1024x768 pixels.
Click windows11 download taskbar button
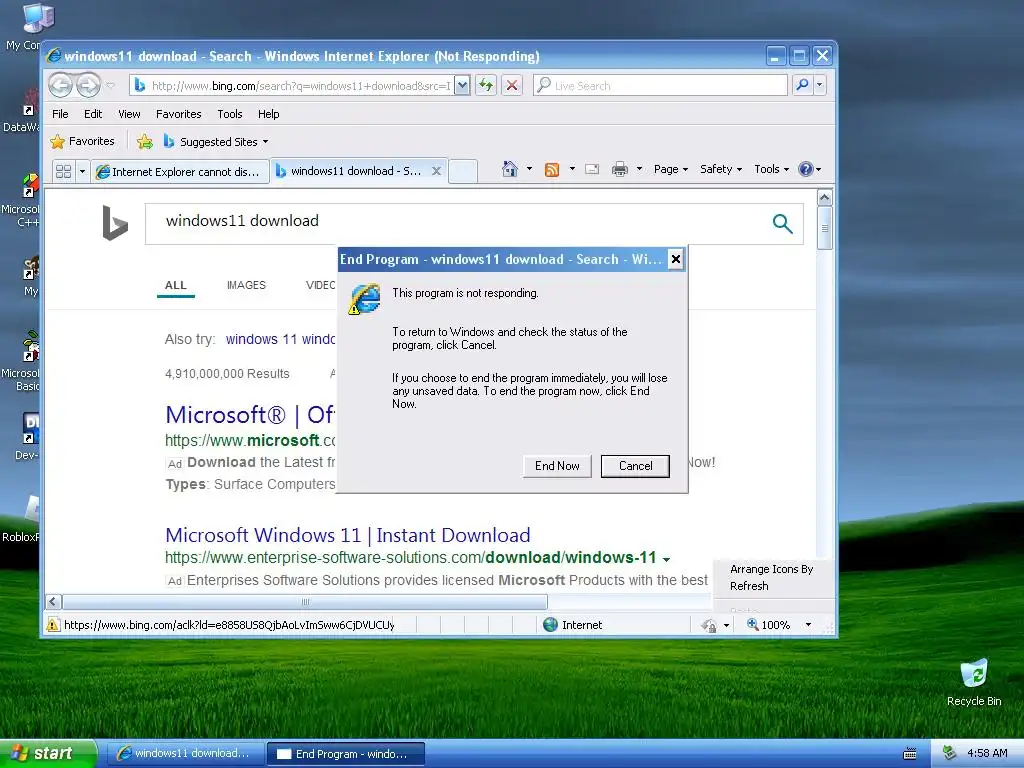coord(185,754)
